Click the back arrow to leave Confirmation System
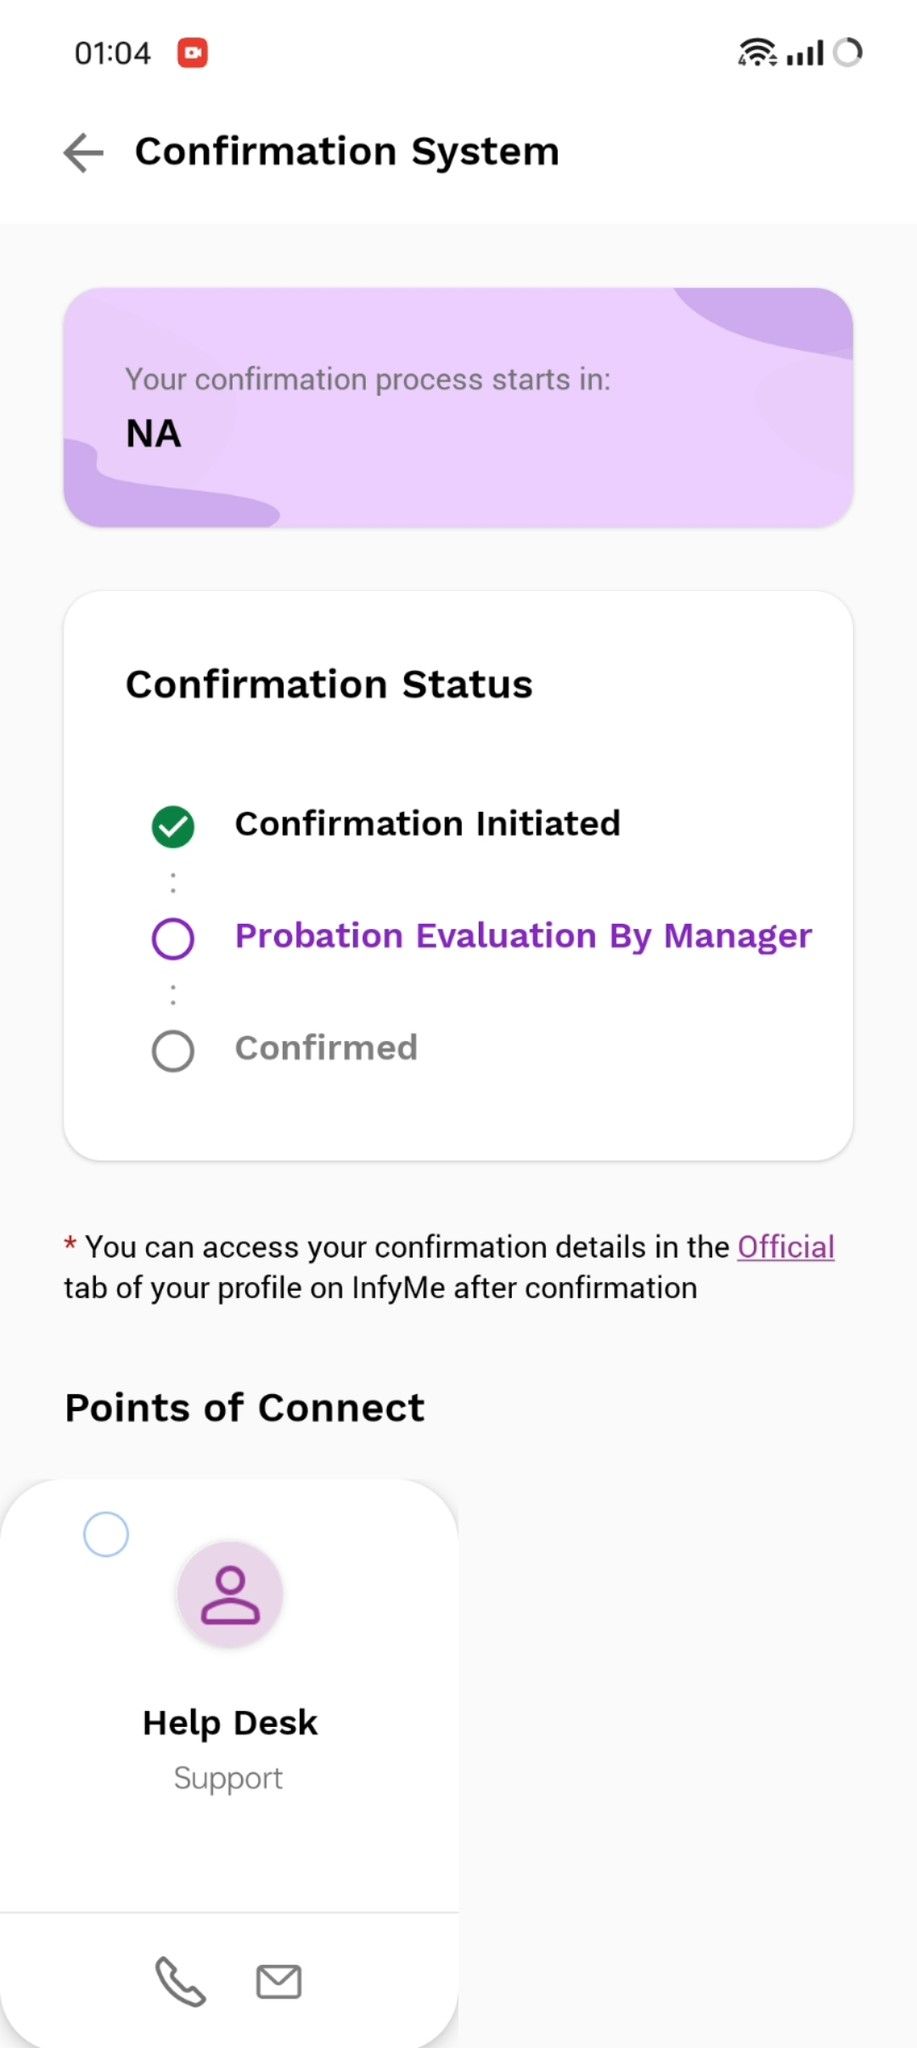The height and width of the screenshot is (2048, 917). (x=83, y=153)
